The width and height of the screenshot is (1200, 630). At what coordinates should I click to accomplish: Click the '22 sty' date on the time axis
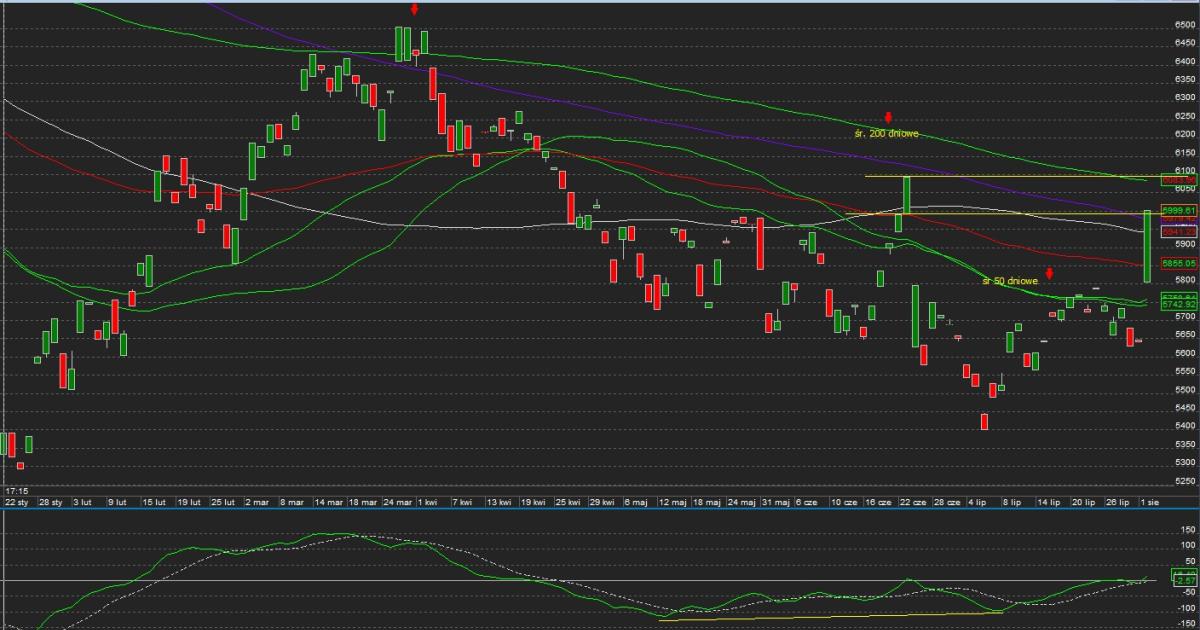18,502
